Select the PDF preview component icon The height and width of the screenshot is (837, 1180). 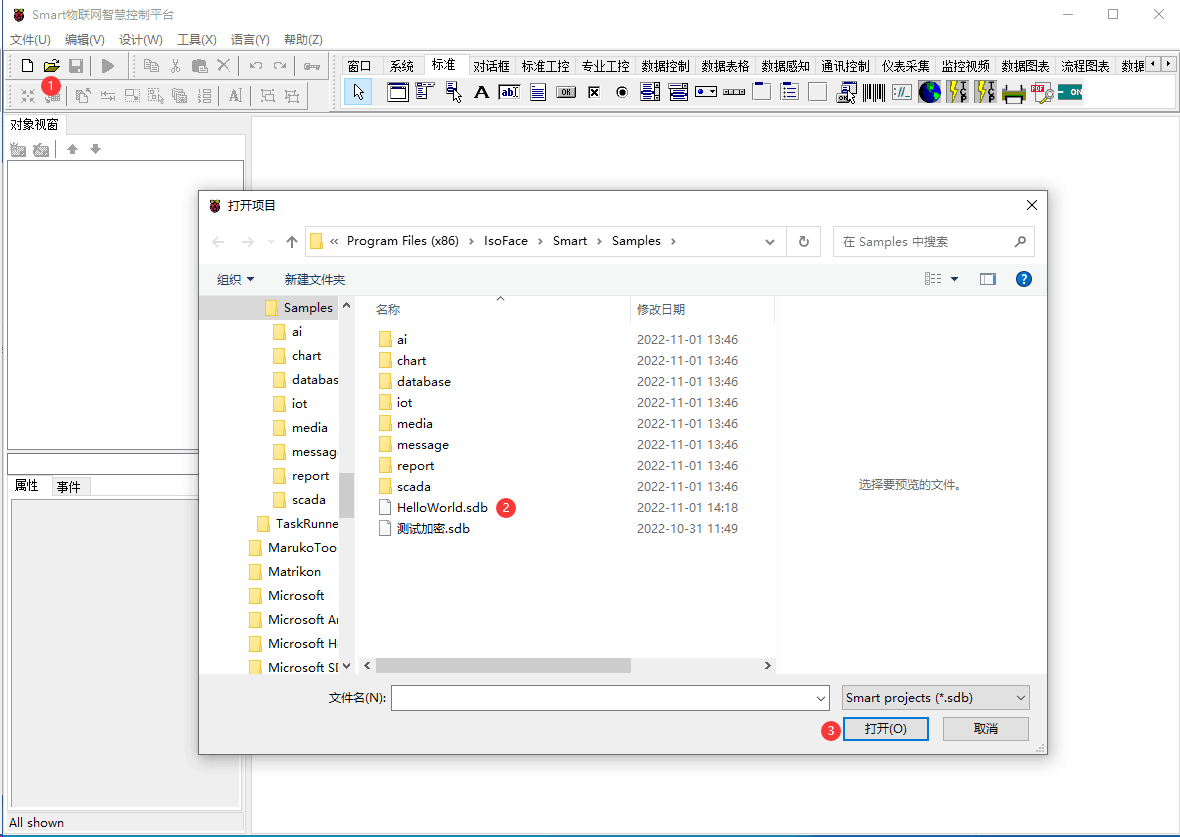pos(1042,93)
